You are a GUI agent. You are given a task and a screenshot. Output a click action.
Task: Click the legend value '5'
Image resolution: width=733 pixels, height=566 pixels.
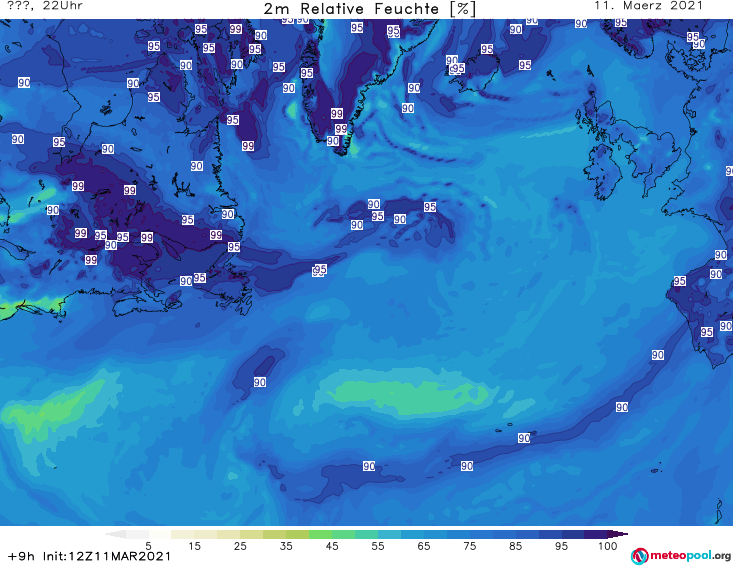148,546
